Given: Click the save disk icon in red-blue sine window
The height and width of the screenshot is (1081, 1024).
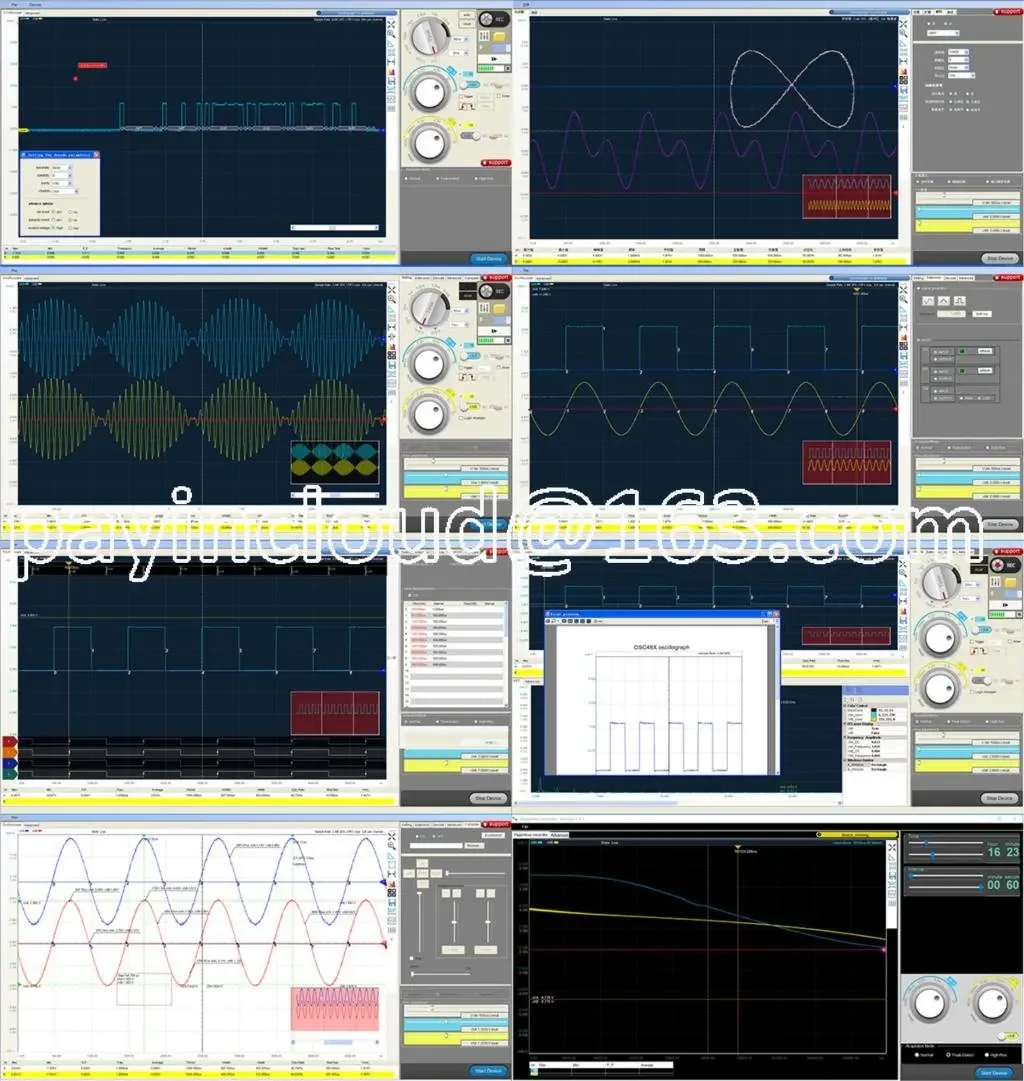Looking at the screenshot, I should tap(391, 902).
